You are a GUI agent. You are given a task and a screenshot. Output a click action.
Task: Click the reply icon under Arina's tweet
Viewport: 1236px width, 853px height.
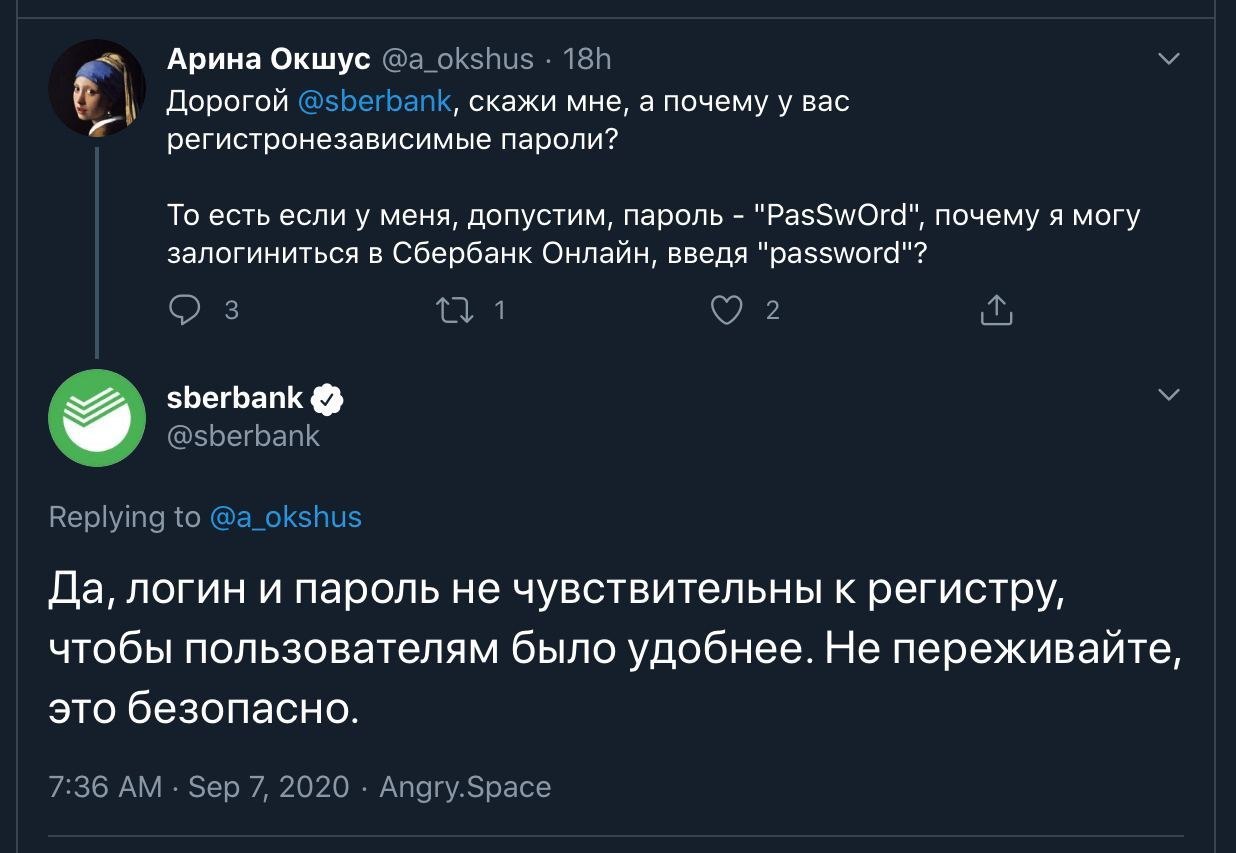[x=184, y=311]
